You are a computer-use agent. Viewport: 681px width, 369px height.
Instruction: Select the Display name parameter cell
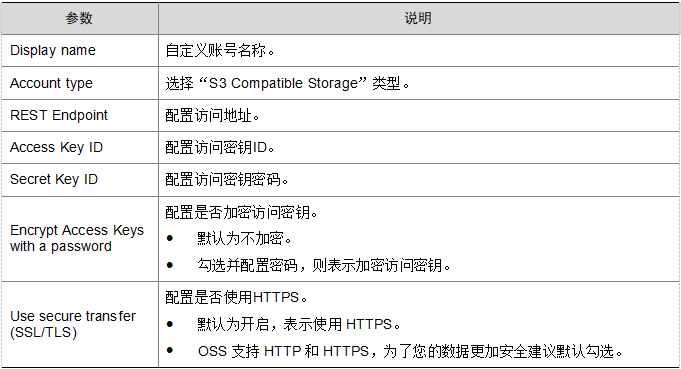[79, 50]
